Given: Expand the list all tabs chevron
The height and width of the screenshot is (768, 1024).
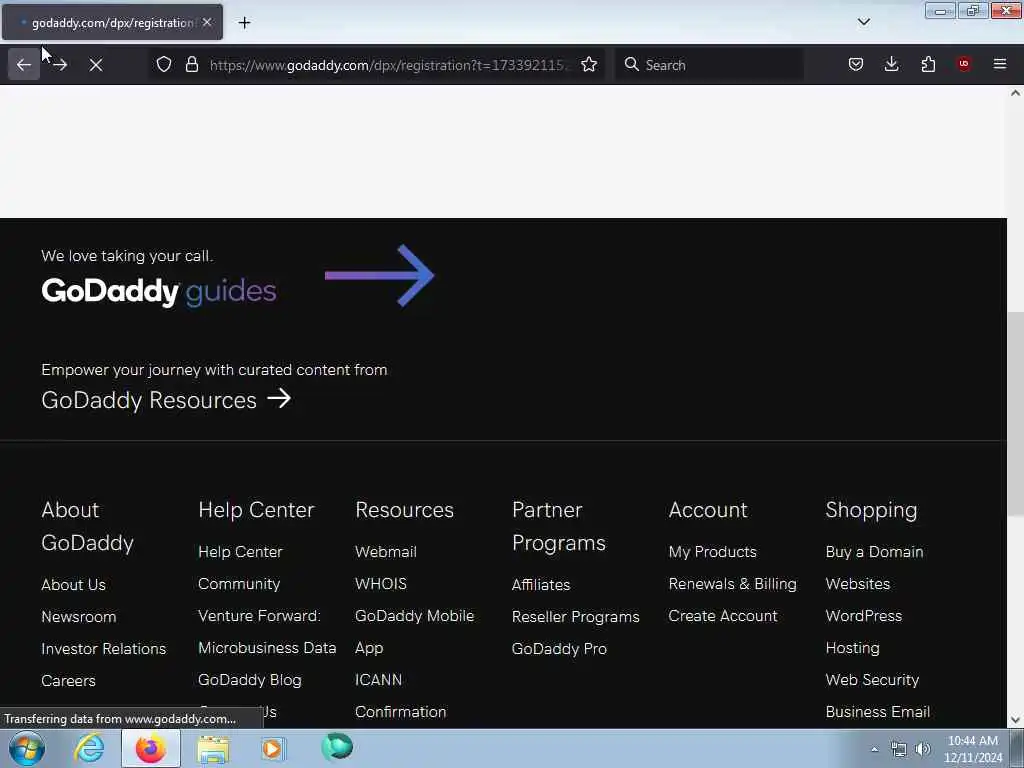Looking at the screenshot, I should [863, 22].
